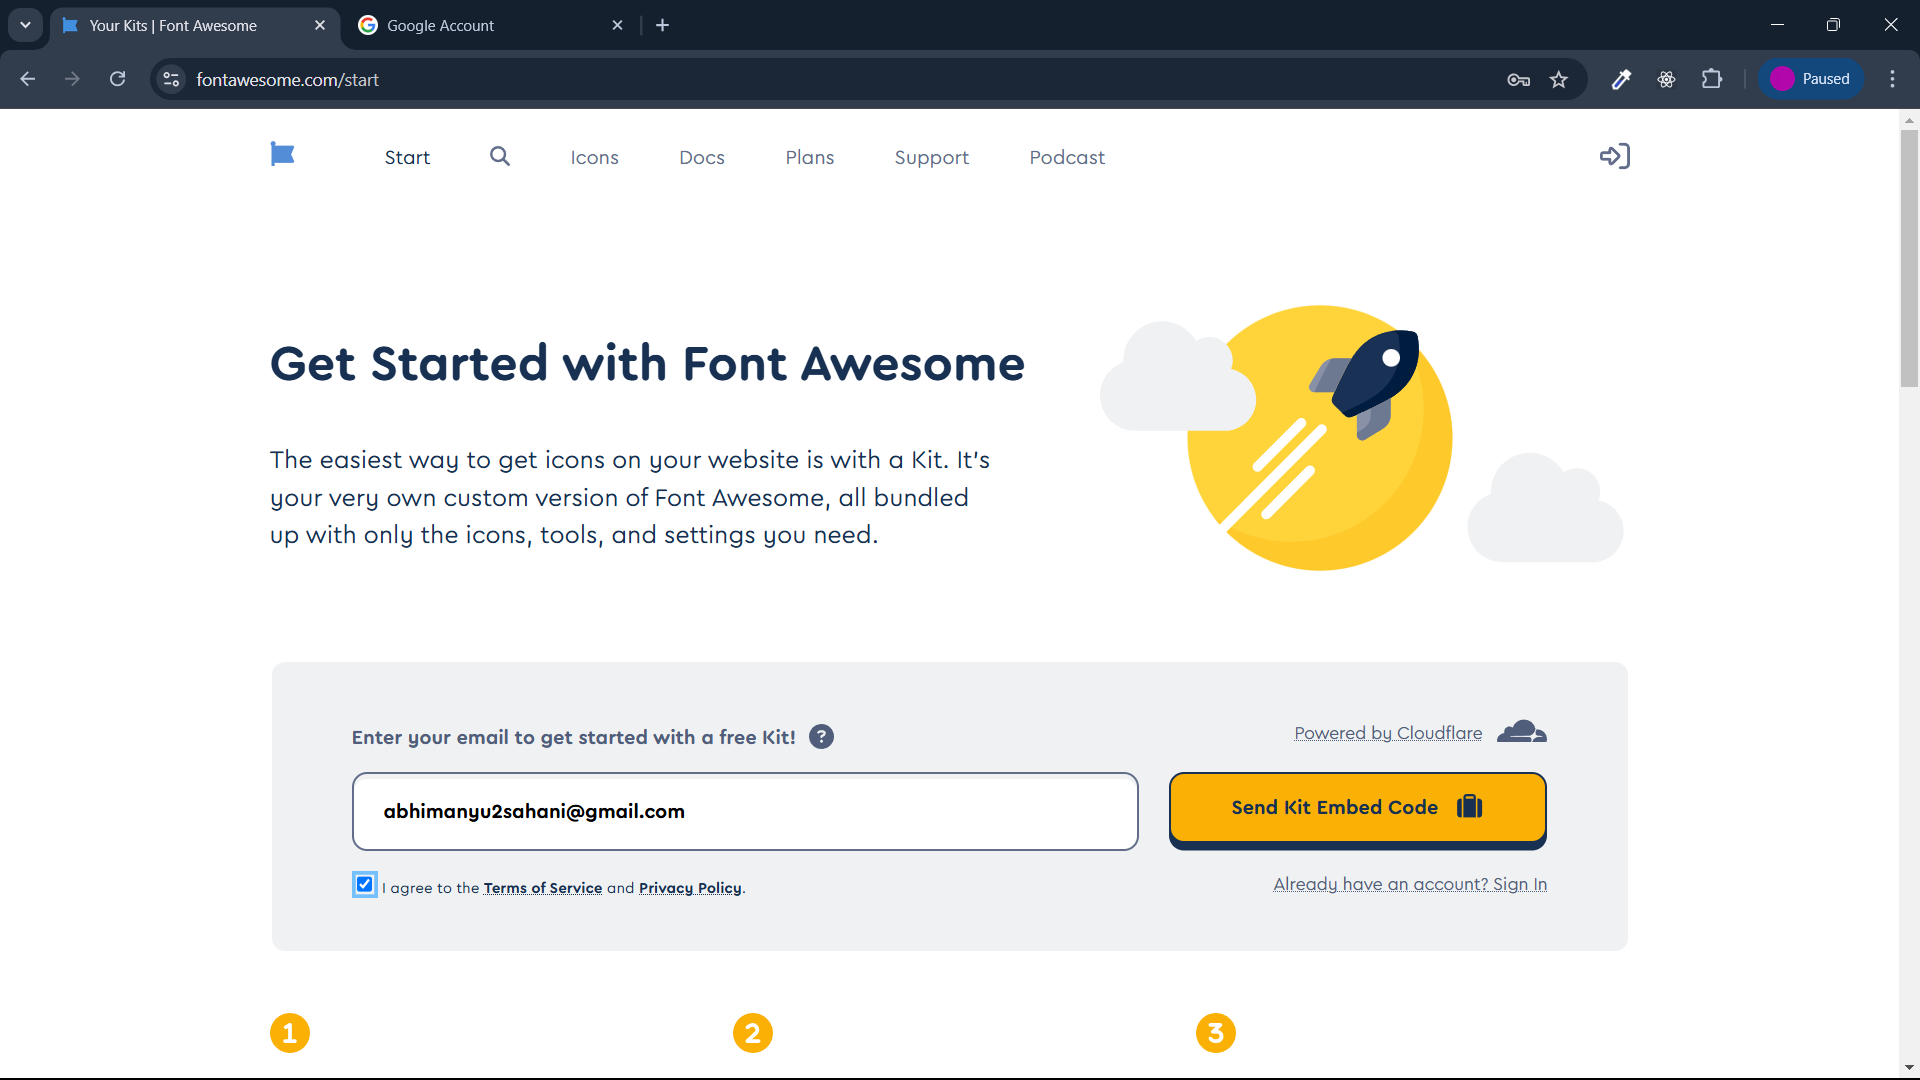1920x1080 pixels.
Task: Open the Terms of Service link
Action: [x=543, y=888]
